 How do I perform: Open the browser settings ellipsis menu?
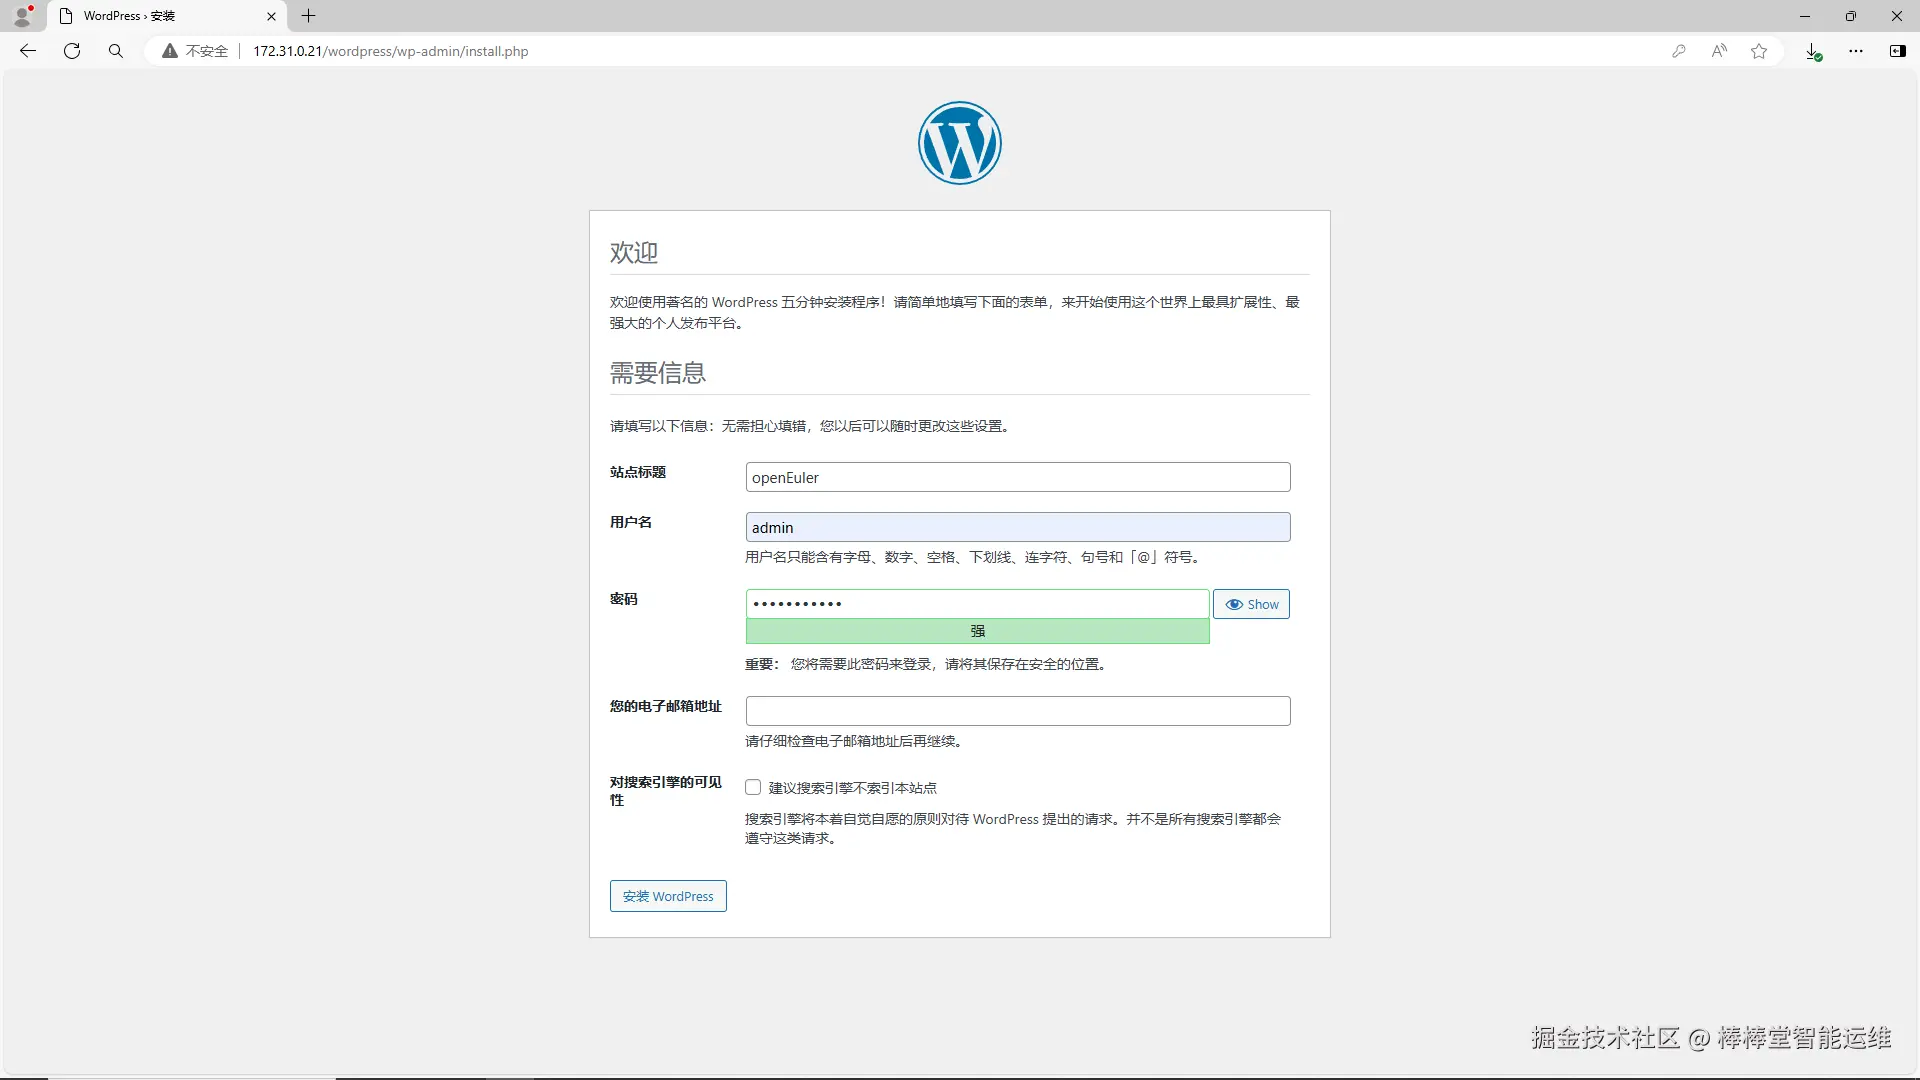pos(1856,51)
